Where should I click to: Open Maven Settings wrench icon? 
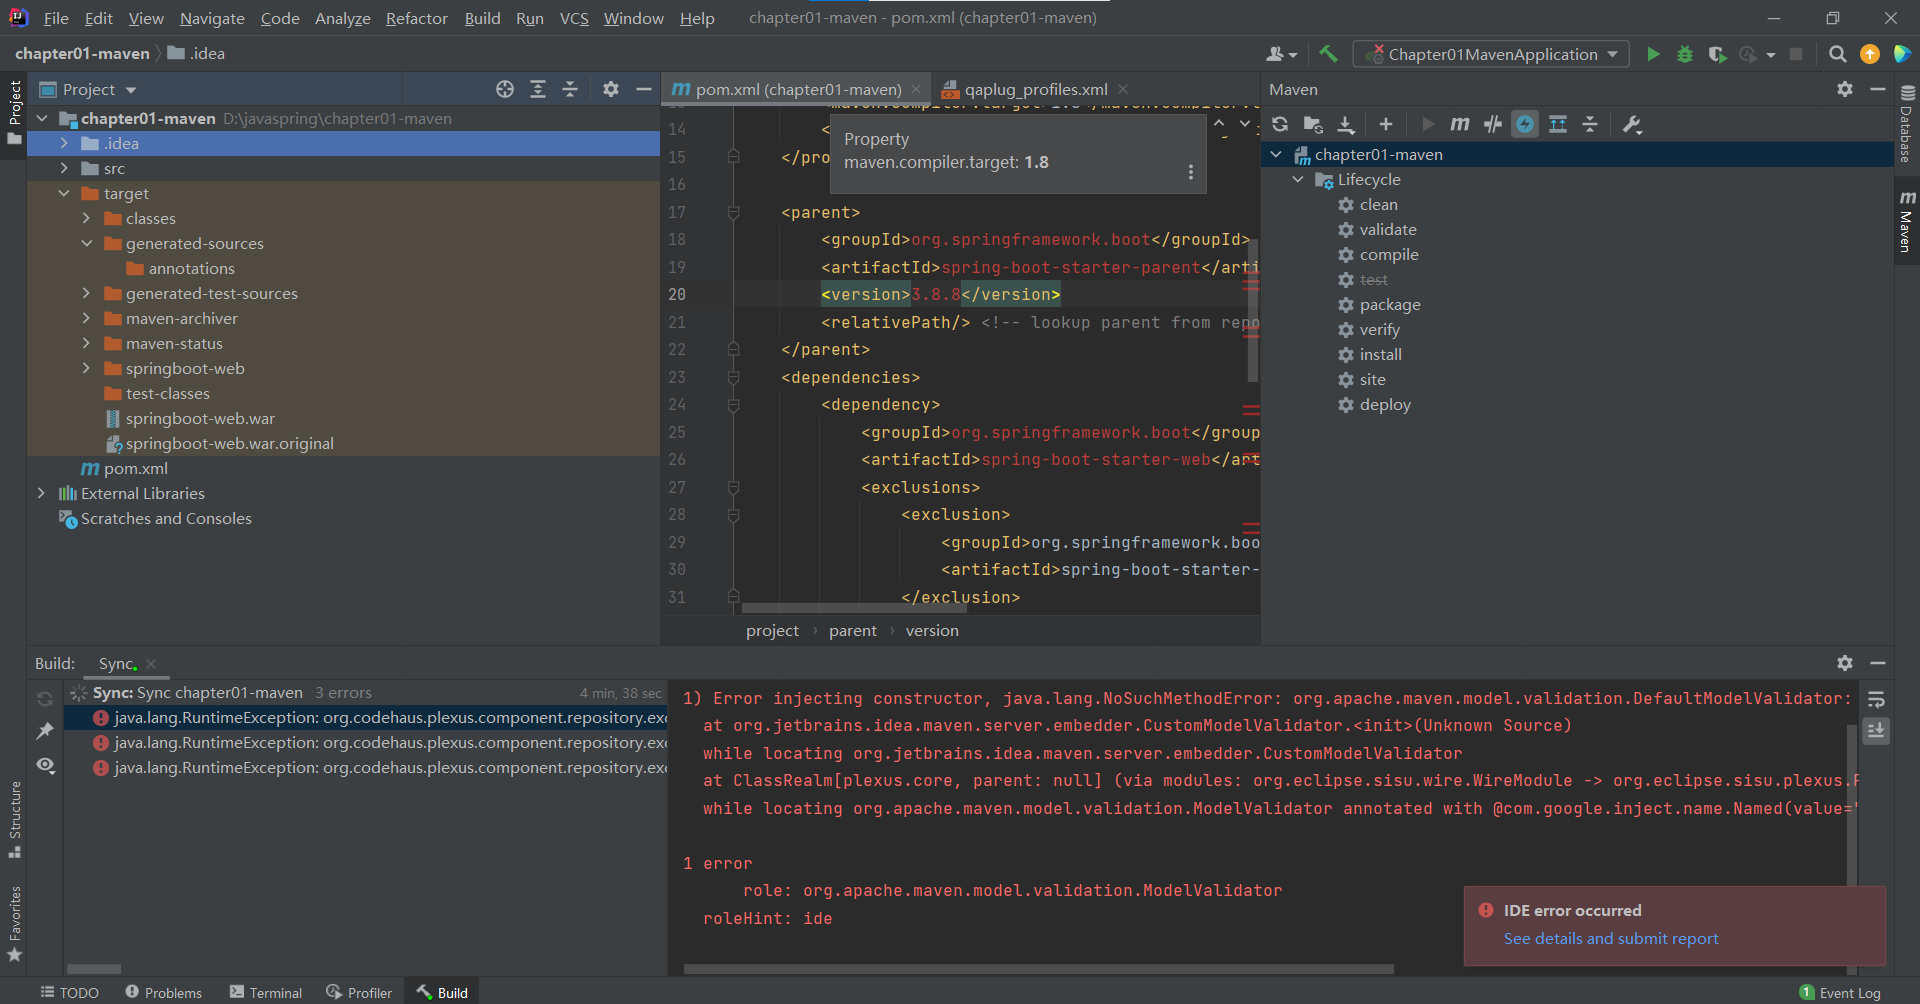point(1632,124)
